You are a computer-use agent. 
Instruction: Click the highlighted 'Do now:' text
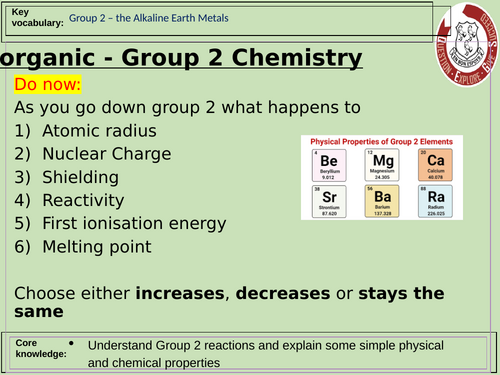click(x=48, y=84)
